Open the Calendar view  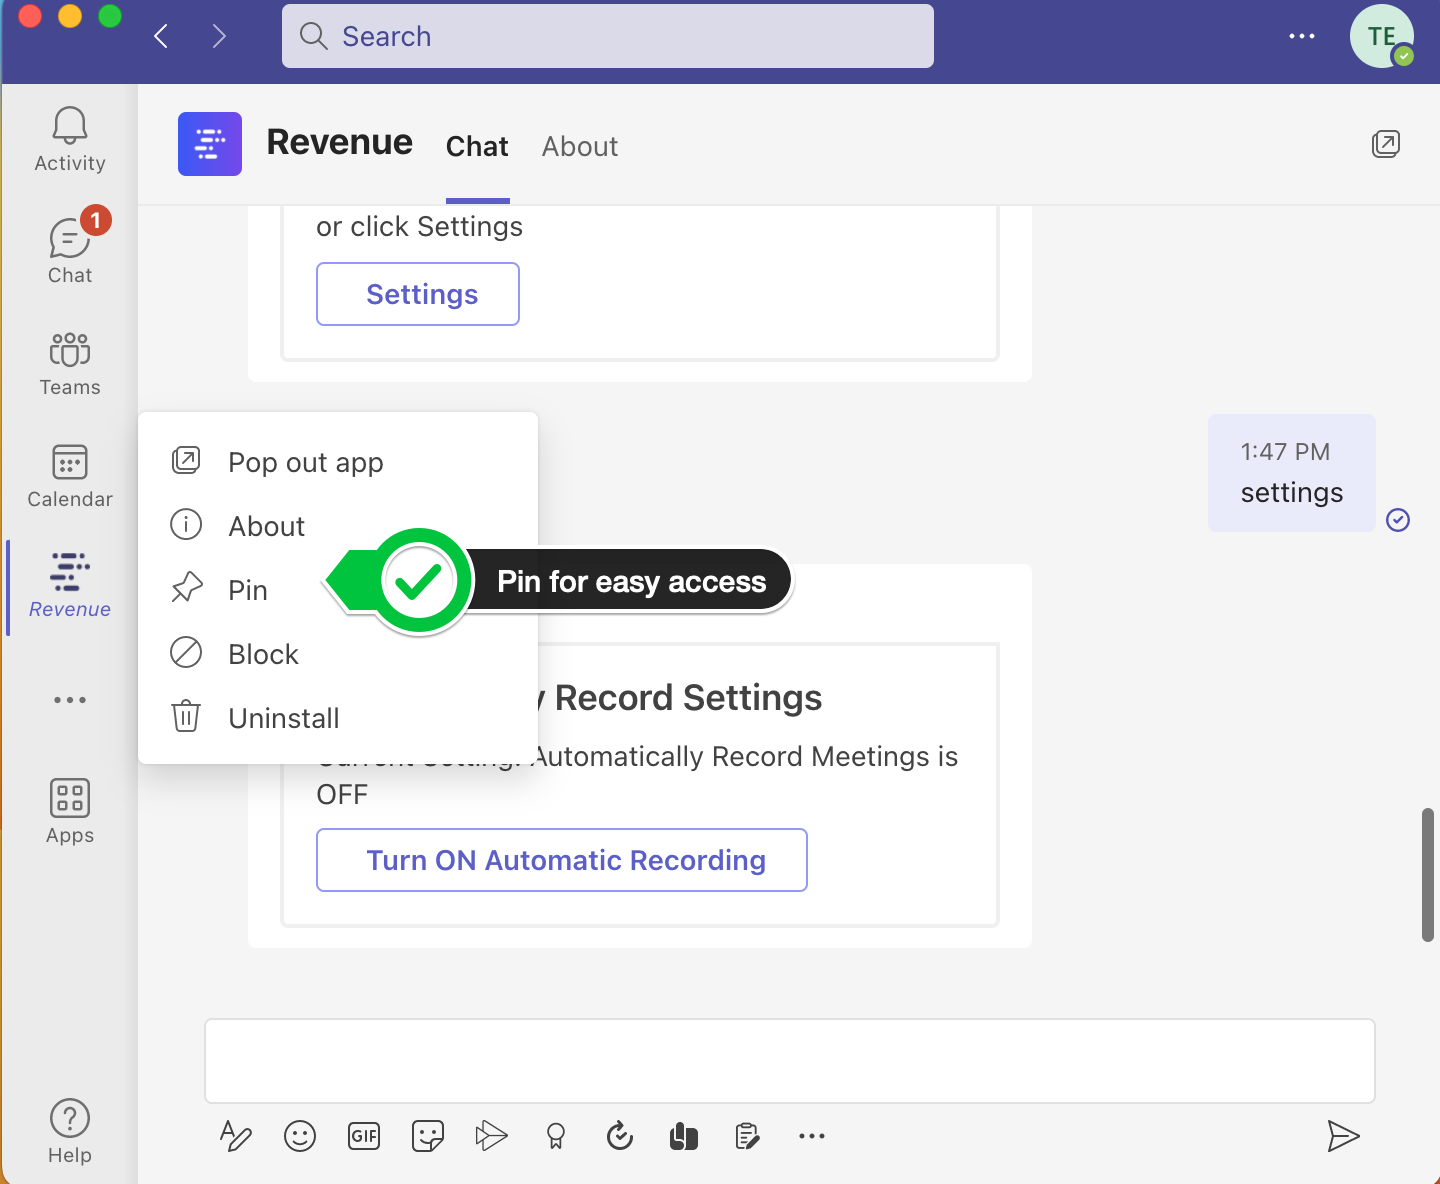(69, 476)
